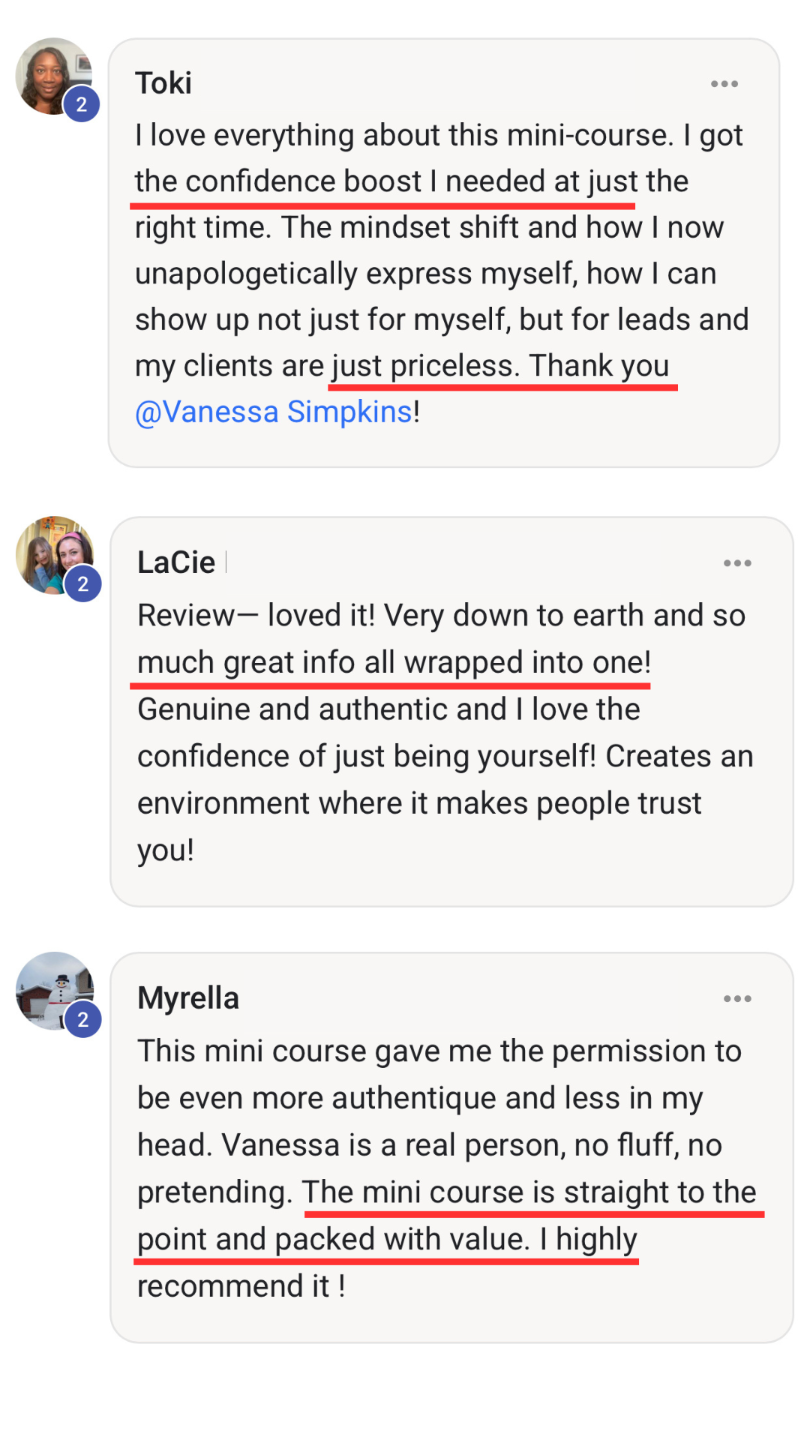The height and width of the screenshot is (1440, 810).
Task: Click the commenter name LaCie
Action: (176, 562)
